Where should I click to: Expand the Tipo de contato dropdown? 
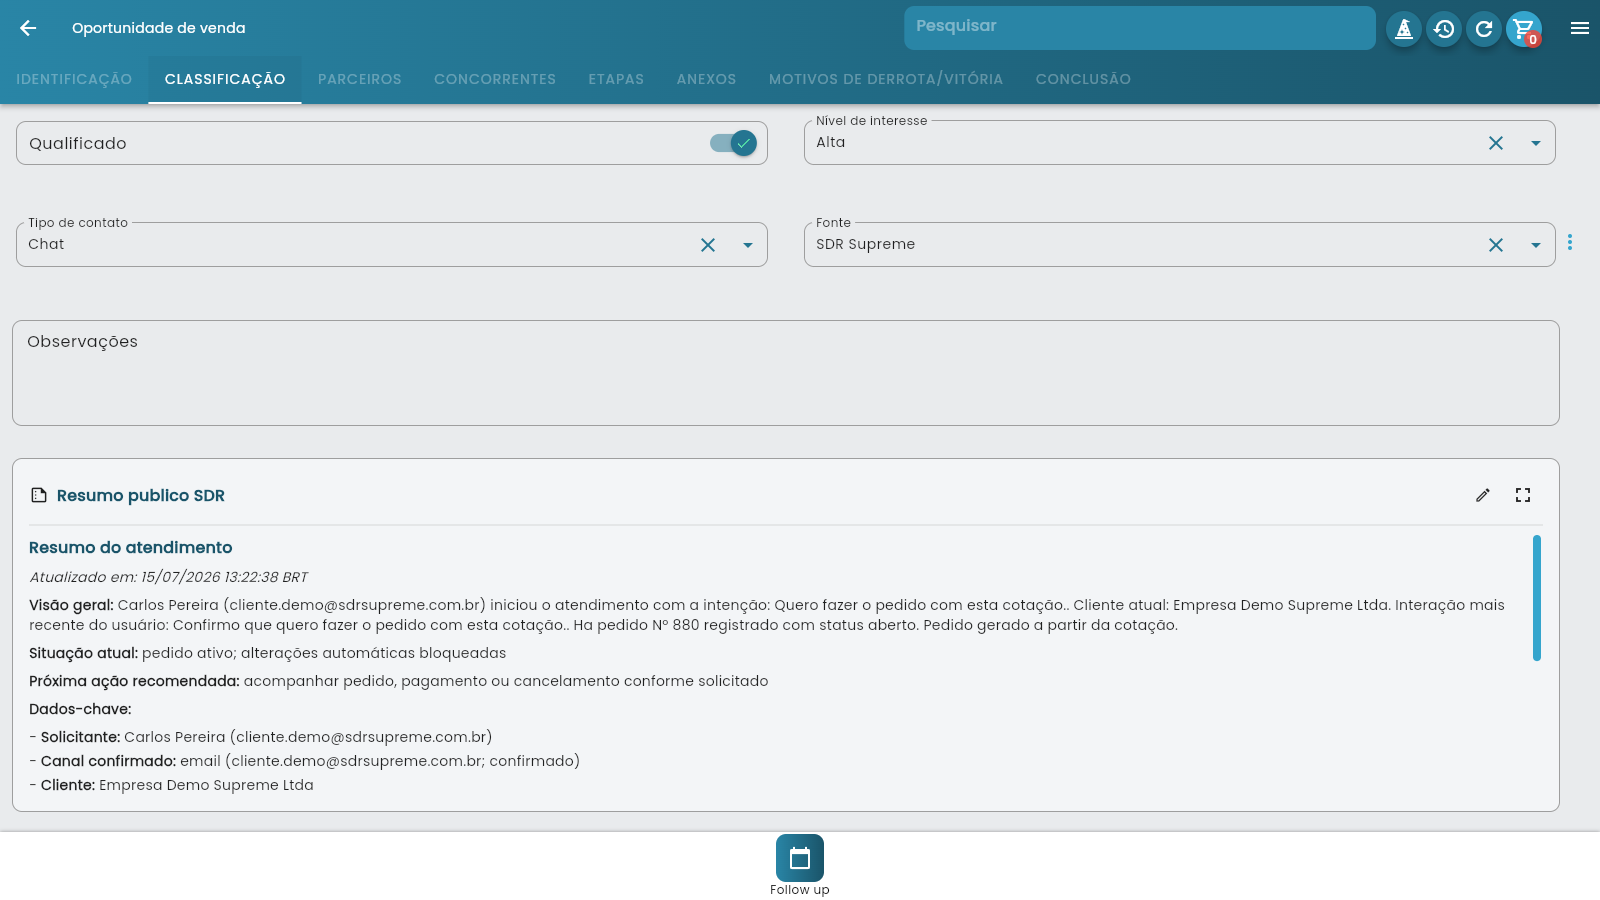point(748,245)
